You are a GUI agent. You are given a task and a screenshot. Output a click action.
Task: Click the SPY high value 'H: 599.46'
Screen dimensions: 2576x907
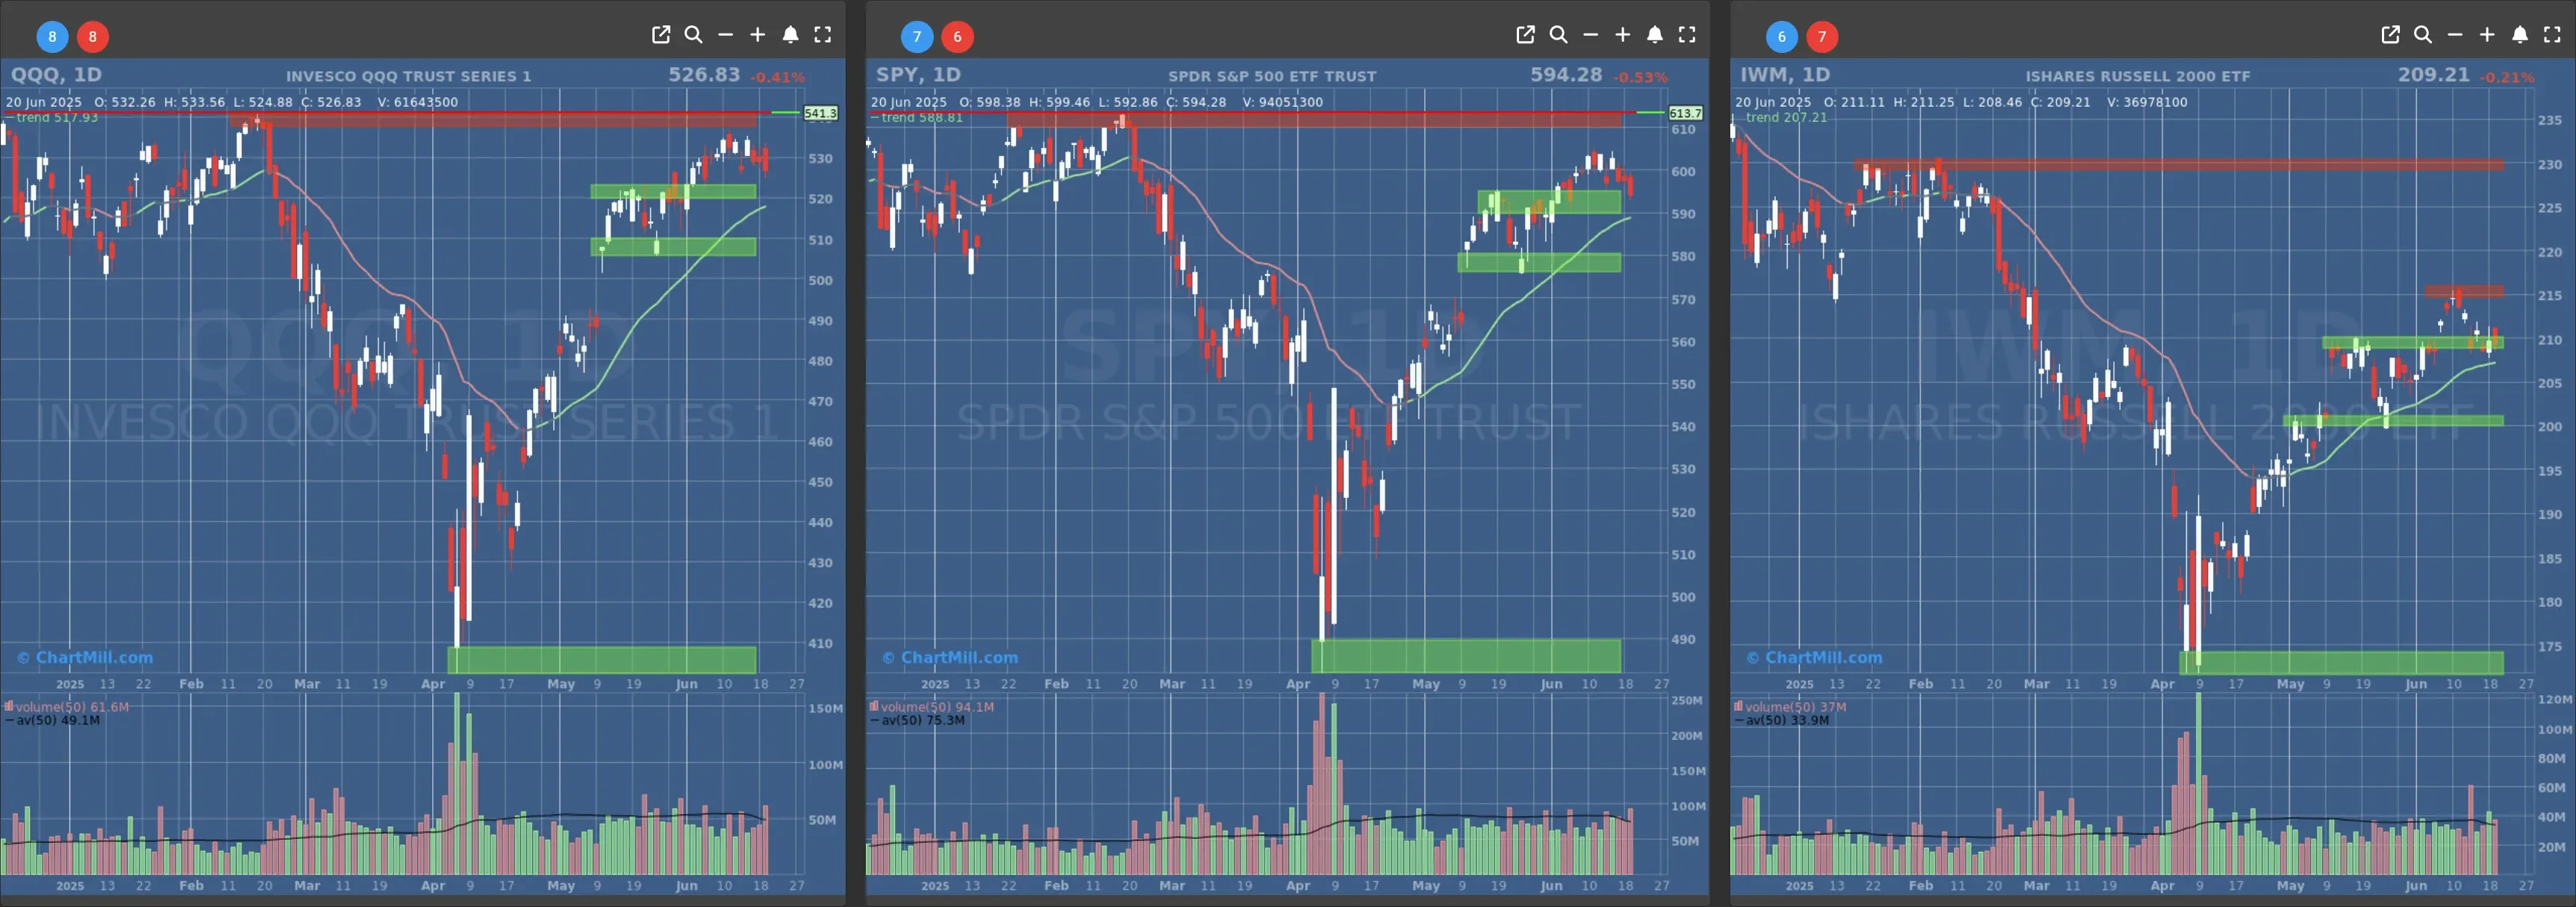(x=1059, y=102)
